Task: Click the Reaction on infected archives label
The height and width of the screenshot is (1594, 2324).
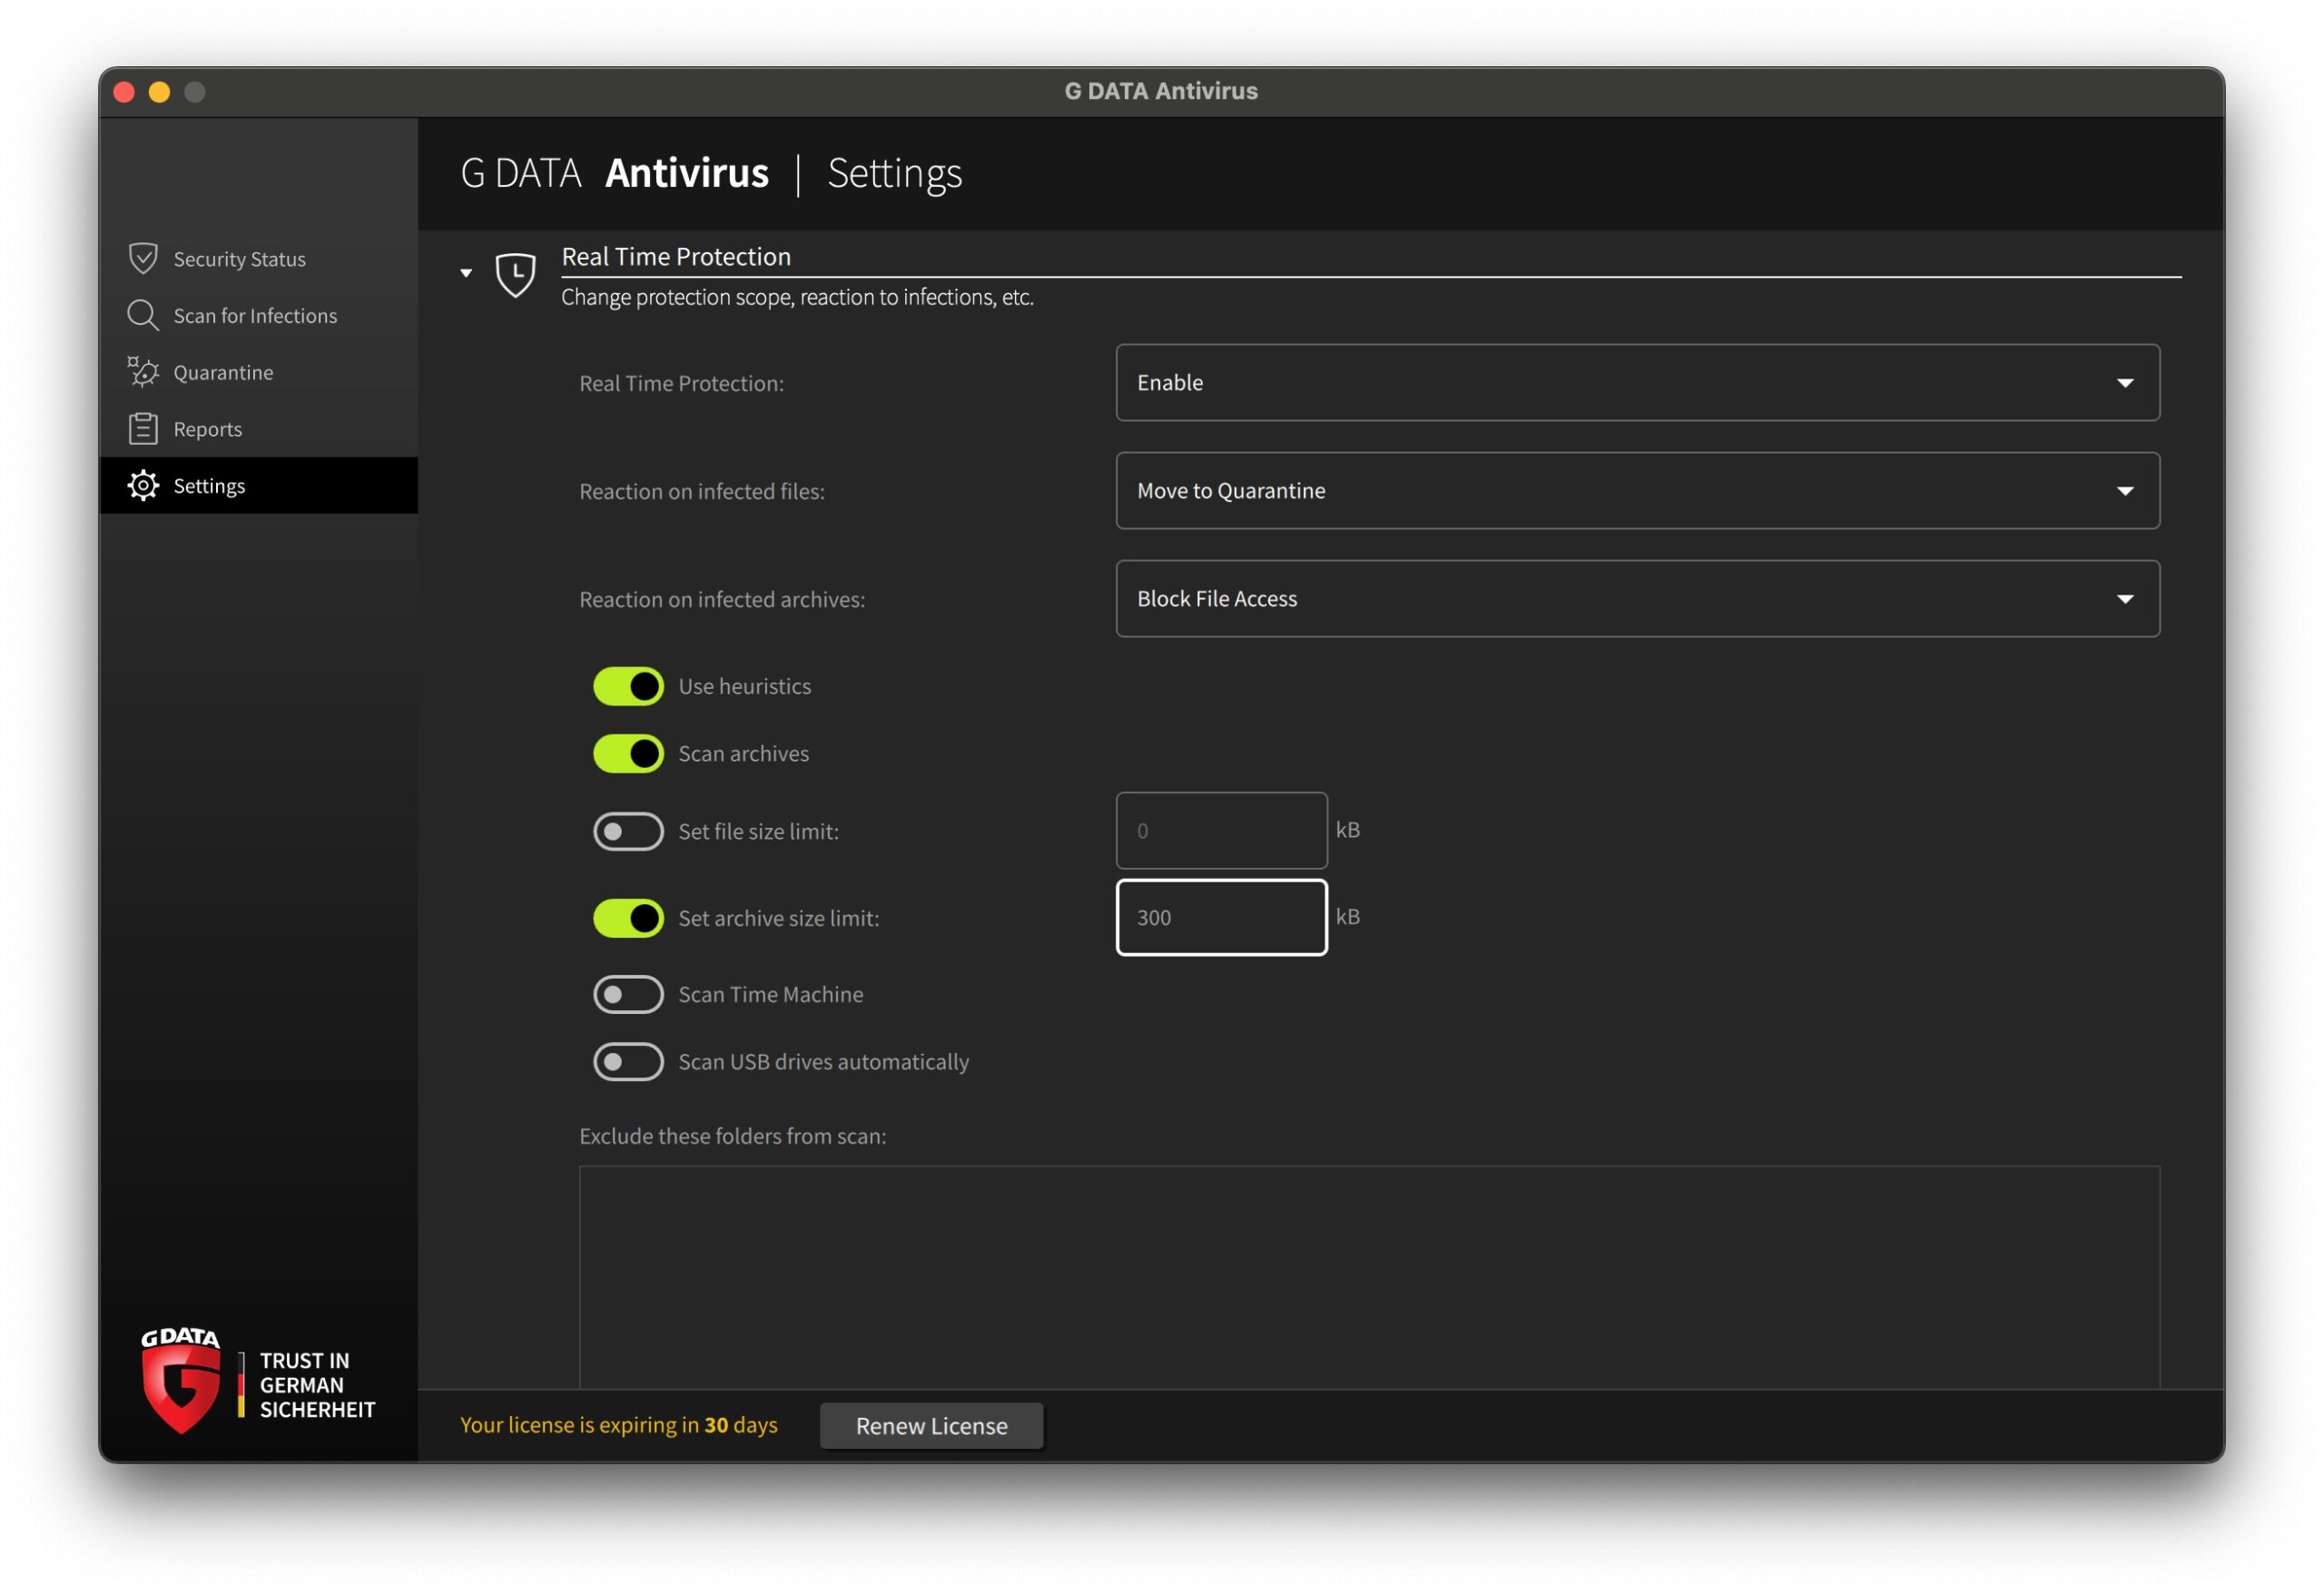Action: click(x=722, y=599)
